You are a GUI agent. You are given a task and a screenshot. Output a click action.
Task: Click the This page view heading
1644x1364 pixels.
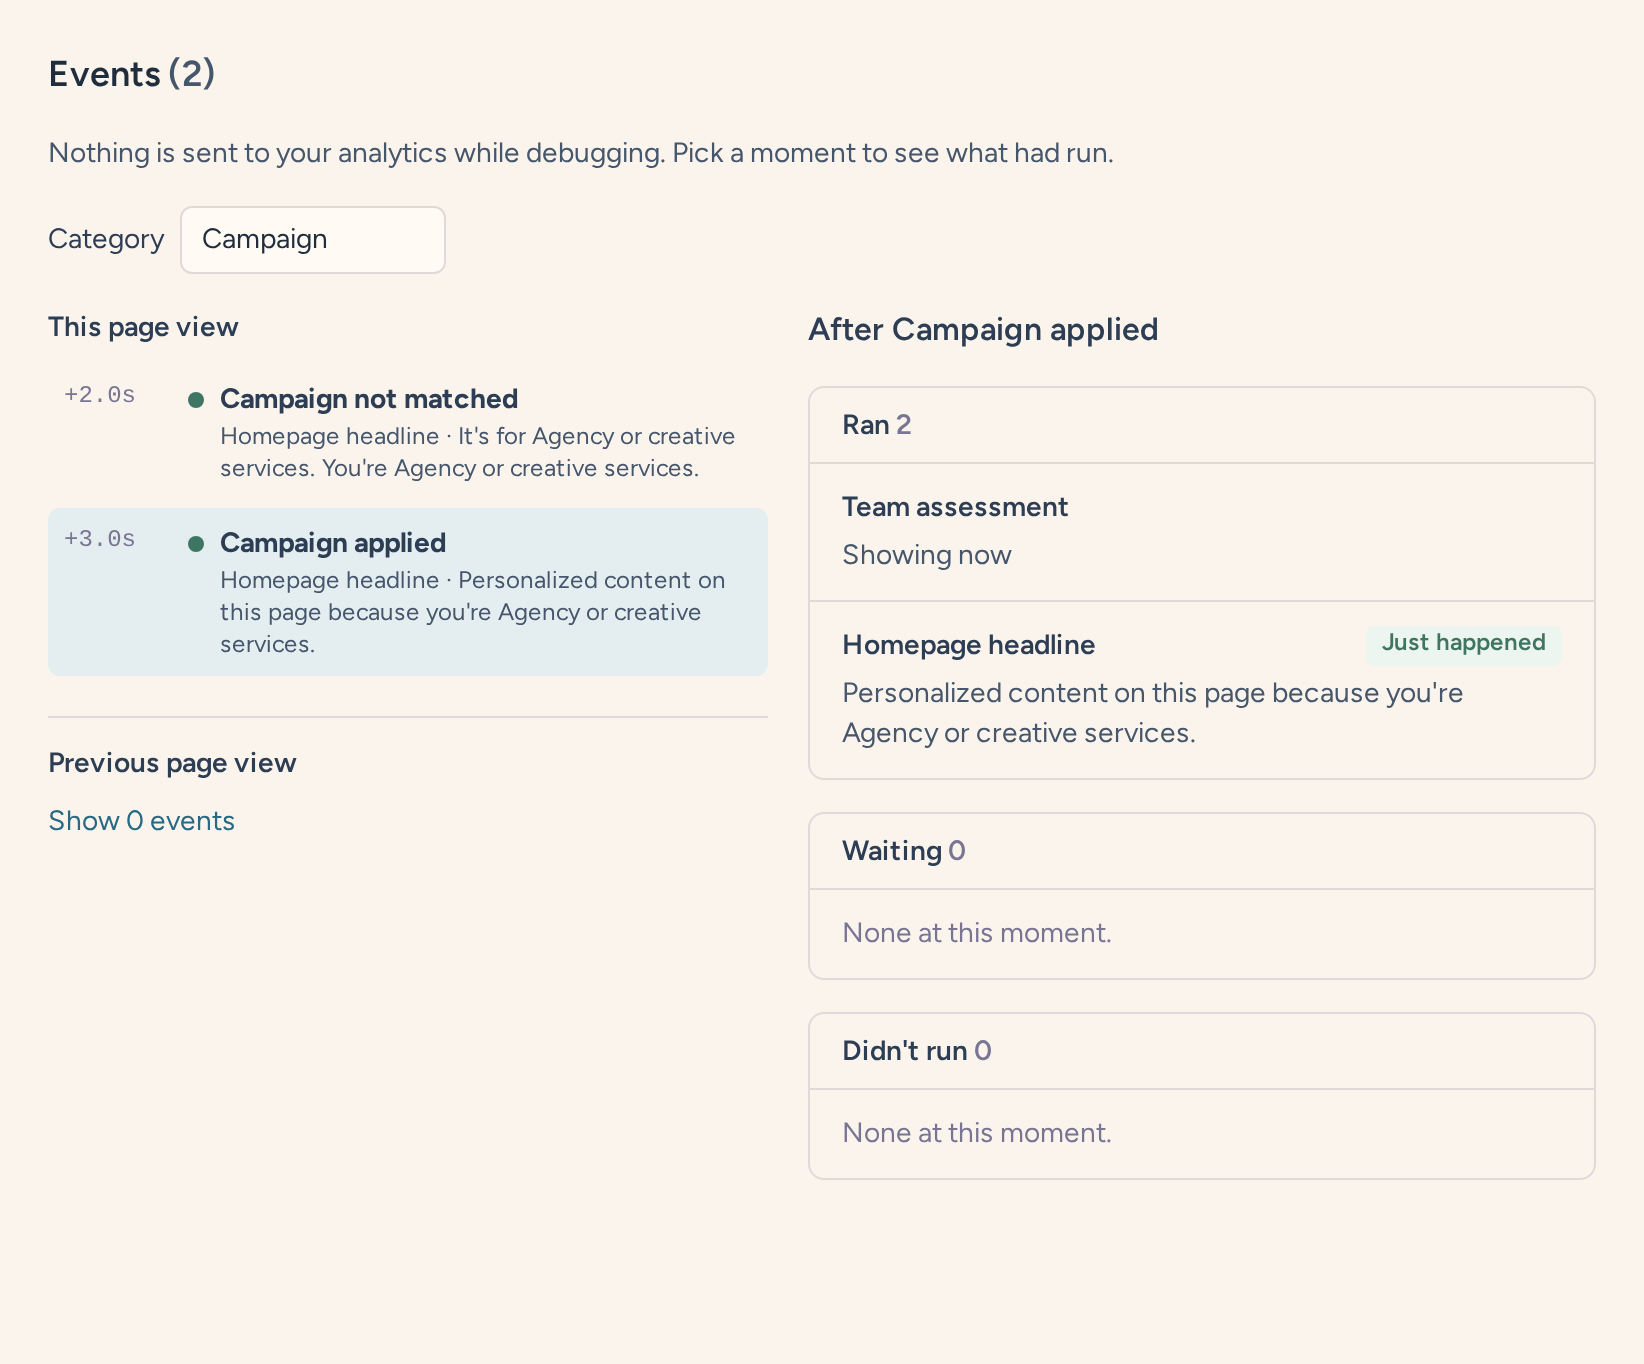pyautogui.click(x=143, y=327)
